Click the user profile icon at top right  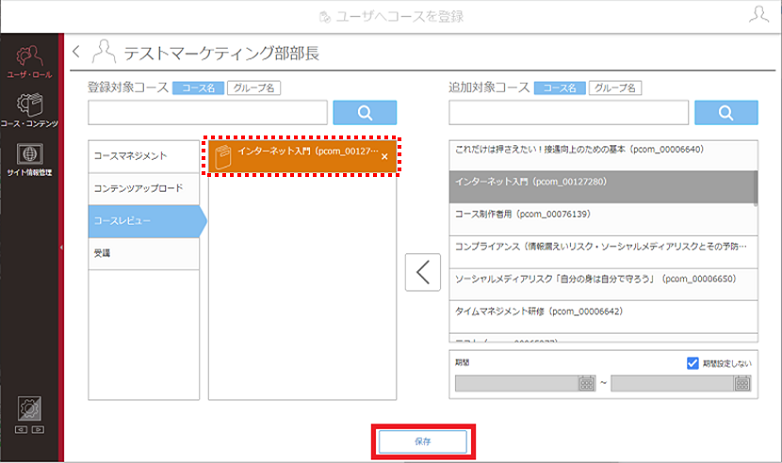click(759, 14)
